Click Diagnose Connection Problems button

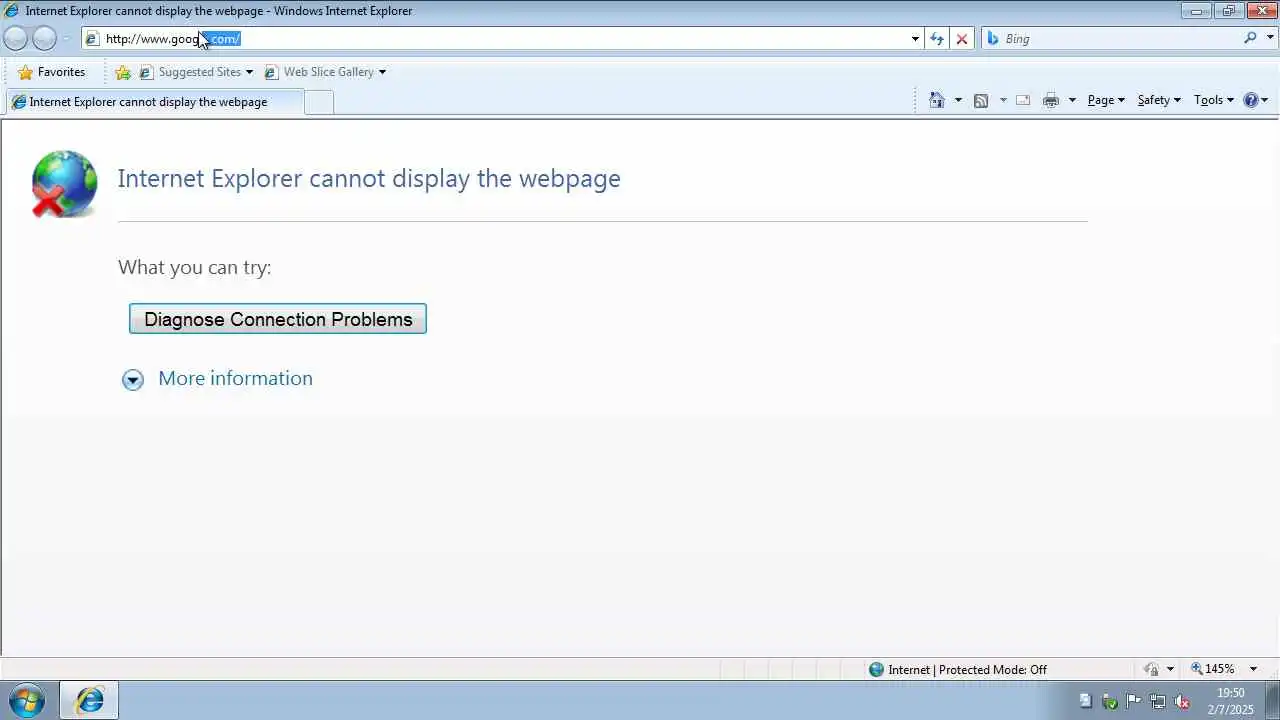(x=278, y=319)
